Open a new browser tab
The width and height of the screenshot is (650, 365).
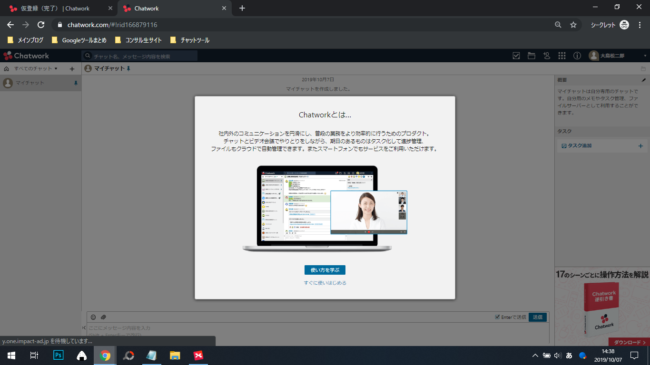point(242,8)
